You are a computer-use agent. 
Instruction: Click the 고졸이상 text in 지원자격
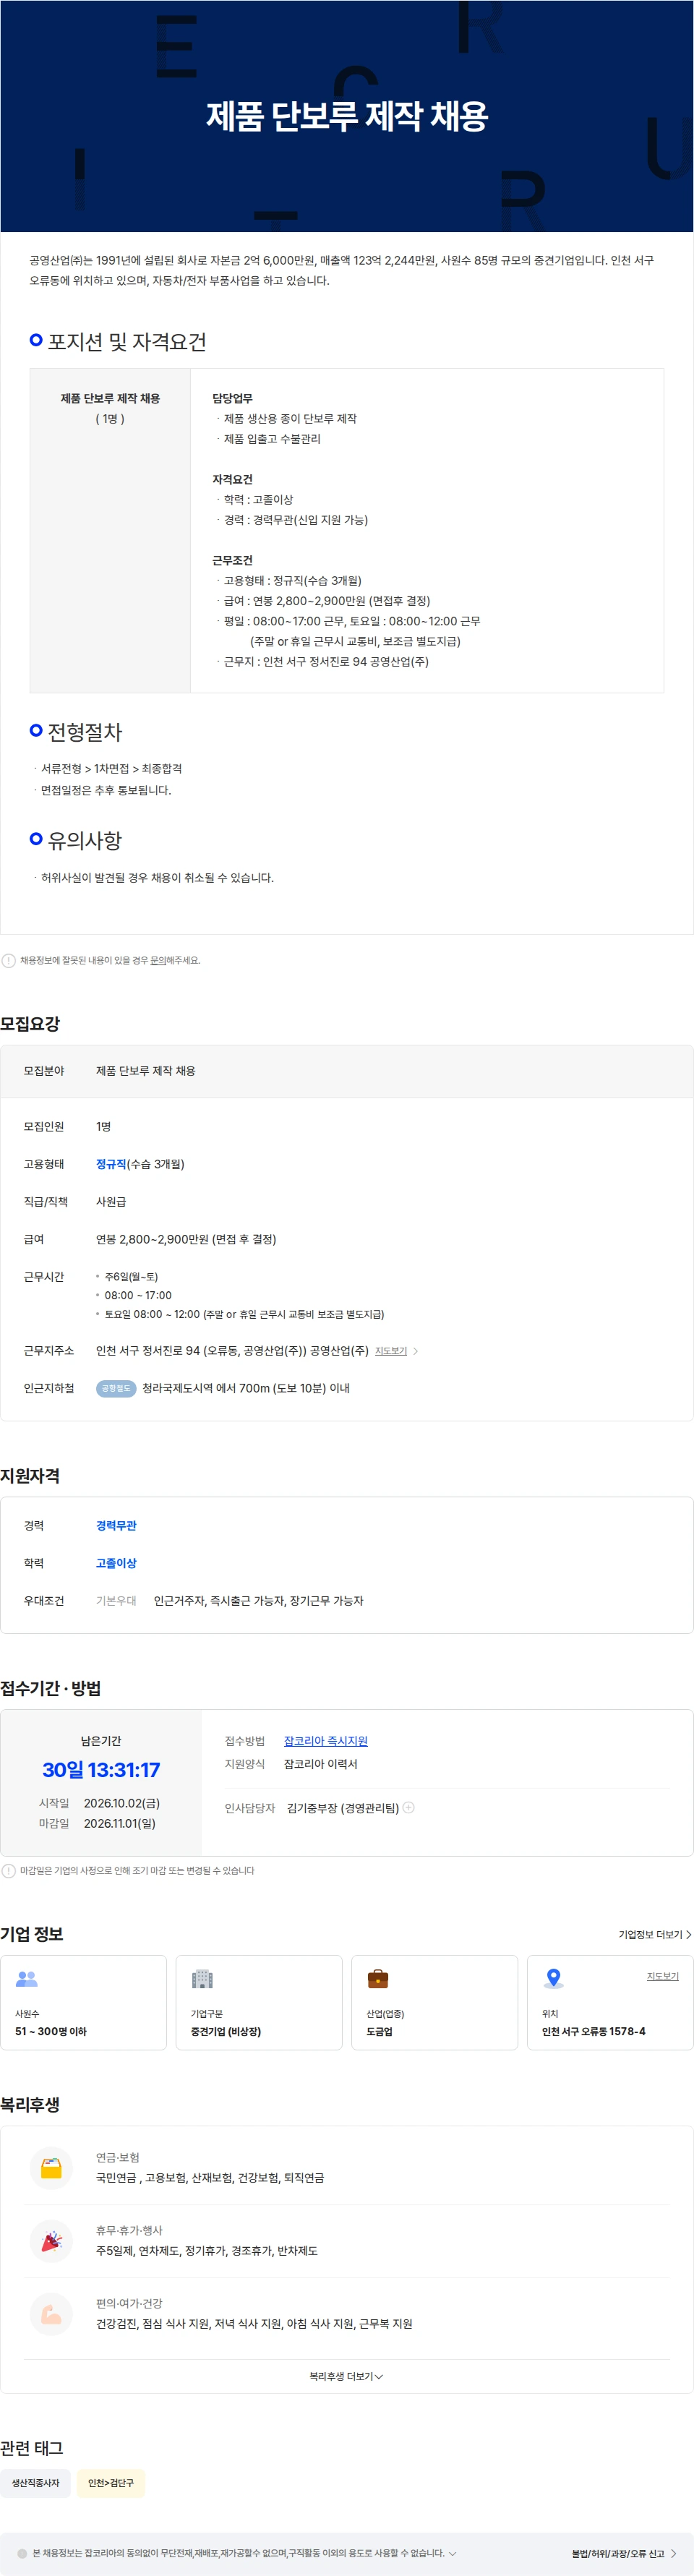(116, 1563)
